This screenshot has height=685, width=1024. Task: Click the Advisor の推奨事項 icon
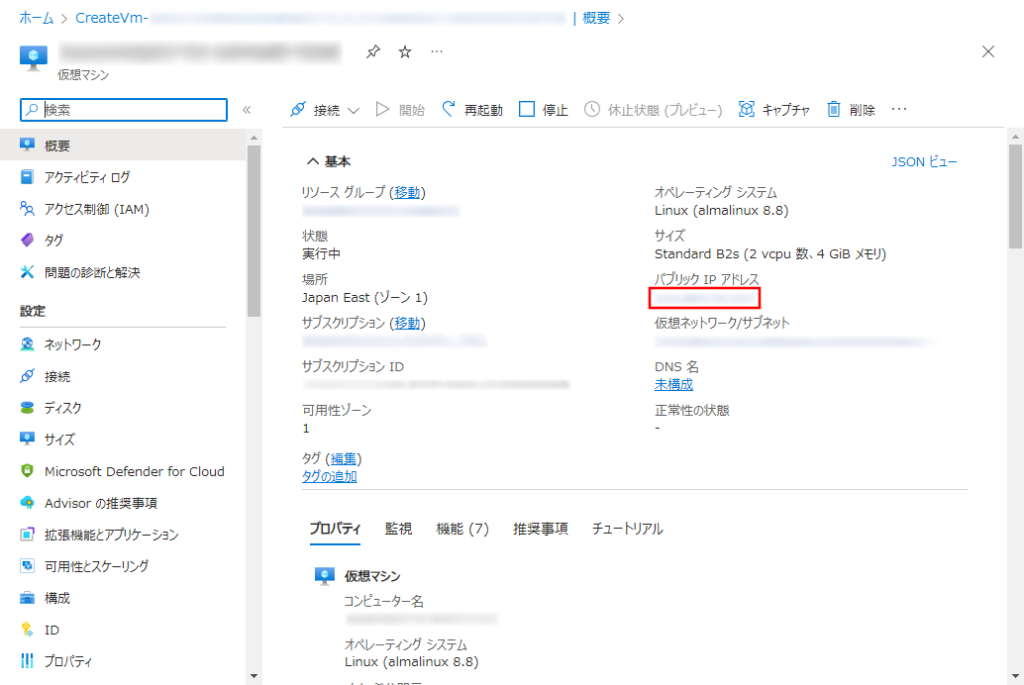pyautogui.click(x=27, y=503)
